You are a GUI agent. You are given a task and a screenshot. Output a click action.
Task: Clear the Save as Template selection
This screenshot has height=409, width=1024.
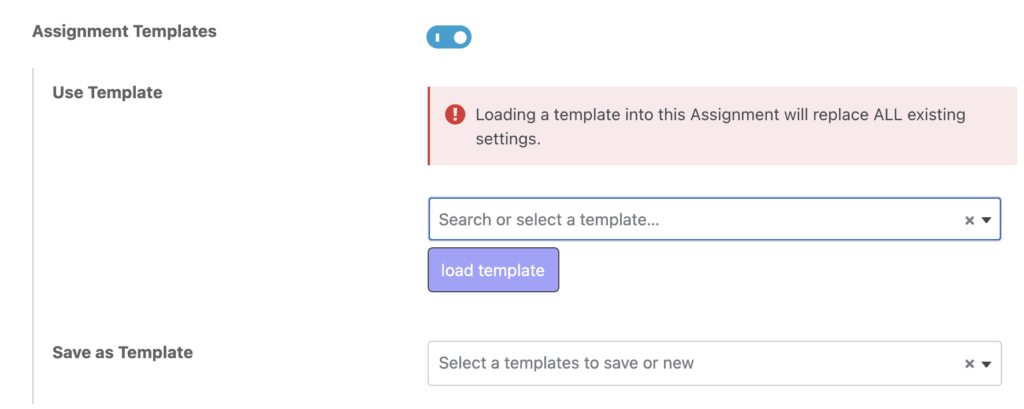tap(969, 364)
